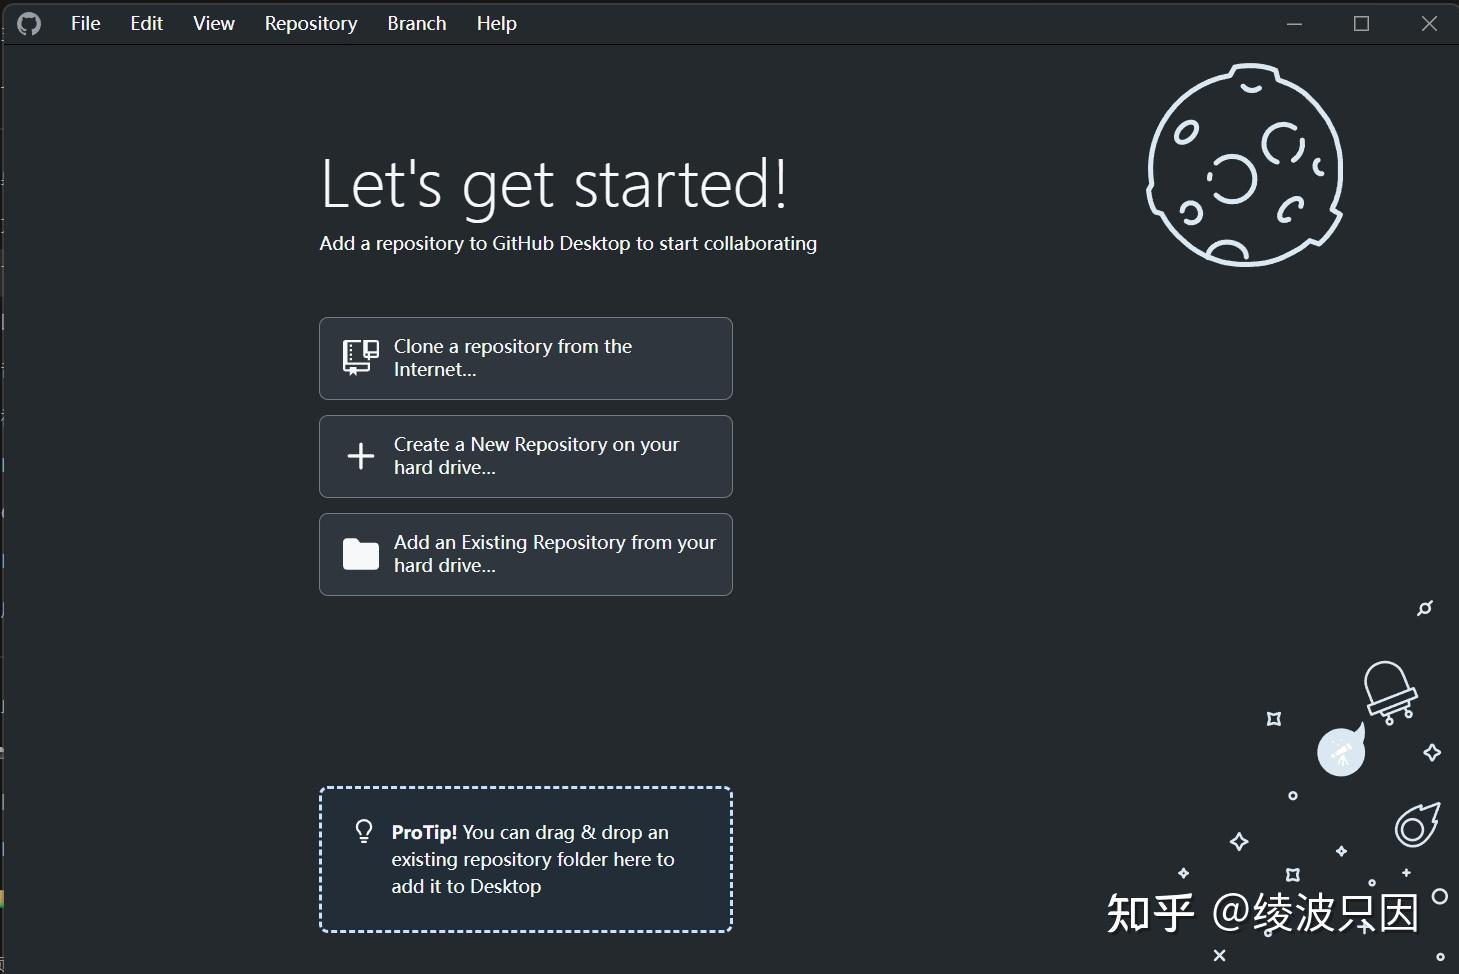Open the File menu

coord(85,23)
